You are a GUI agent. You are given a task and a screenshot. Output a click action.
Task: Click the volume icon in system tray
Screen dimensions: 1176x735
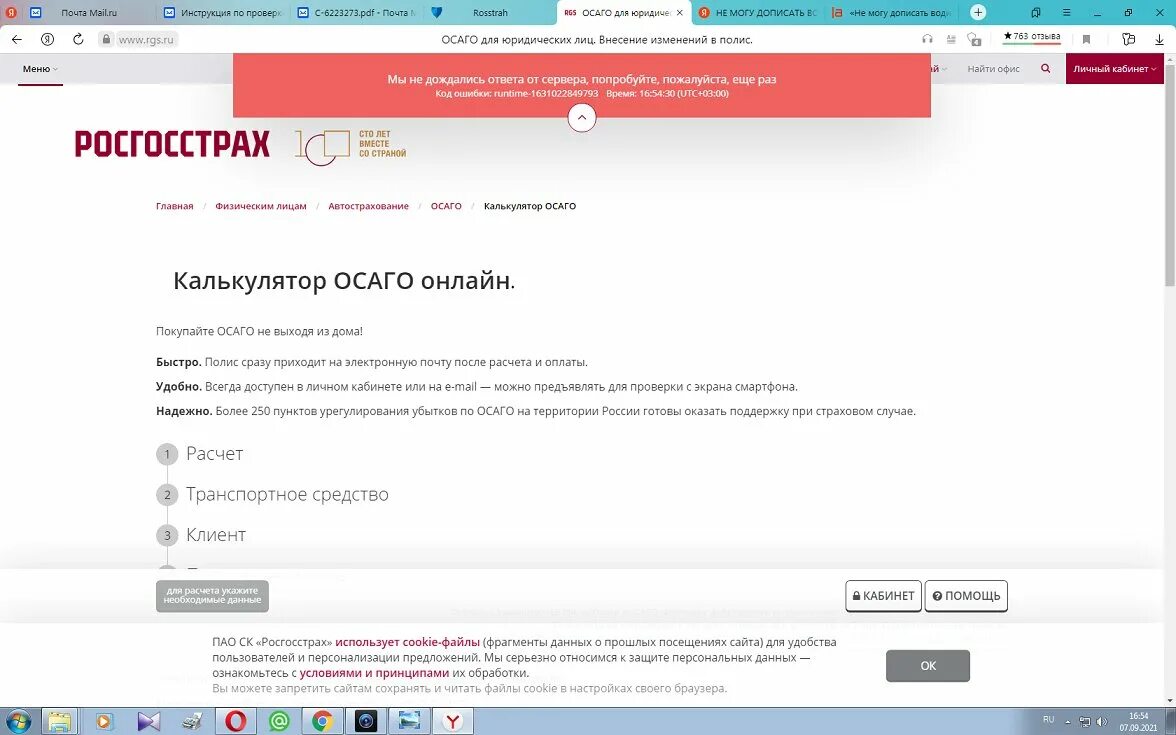tap(1101, 722)
